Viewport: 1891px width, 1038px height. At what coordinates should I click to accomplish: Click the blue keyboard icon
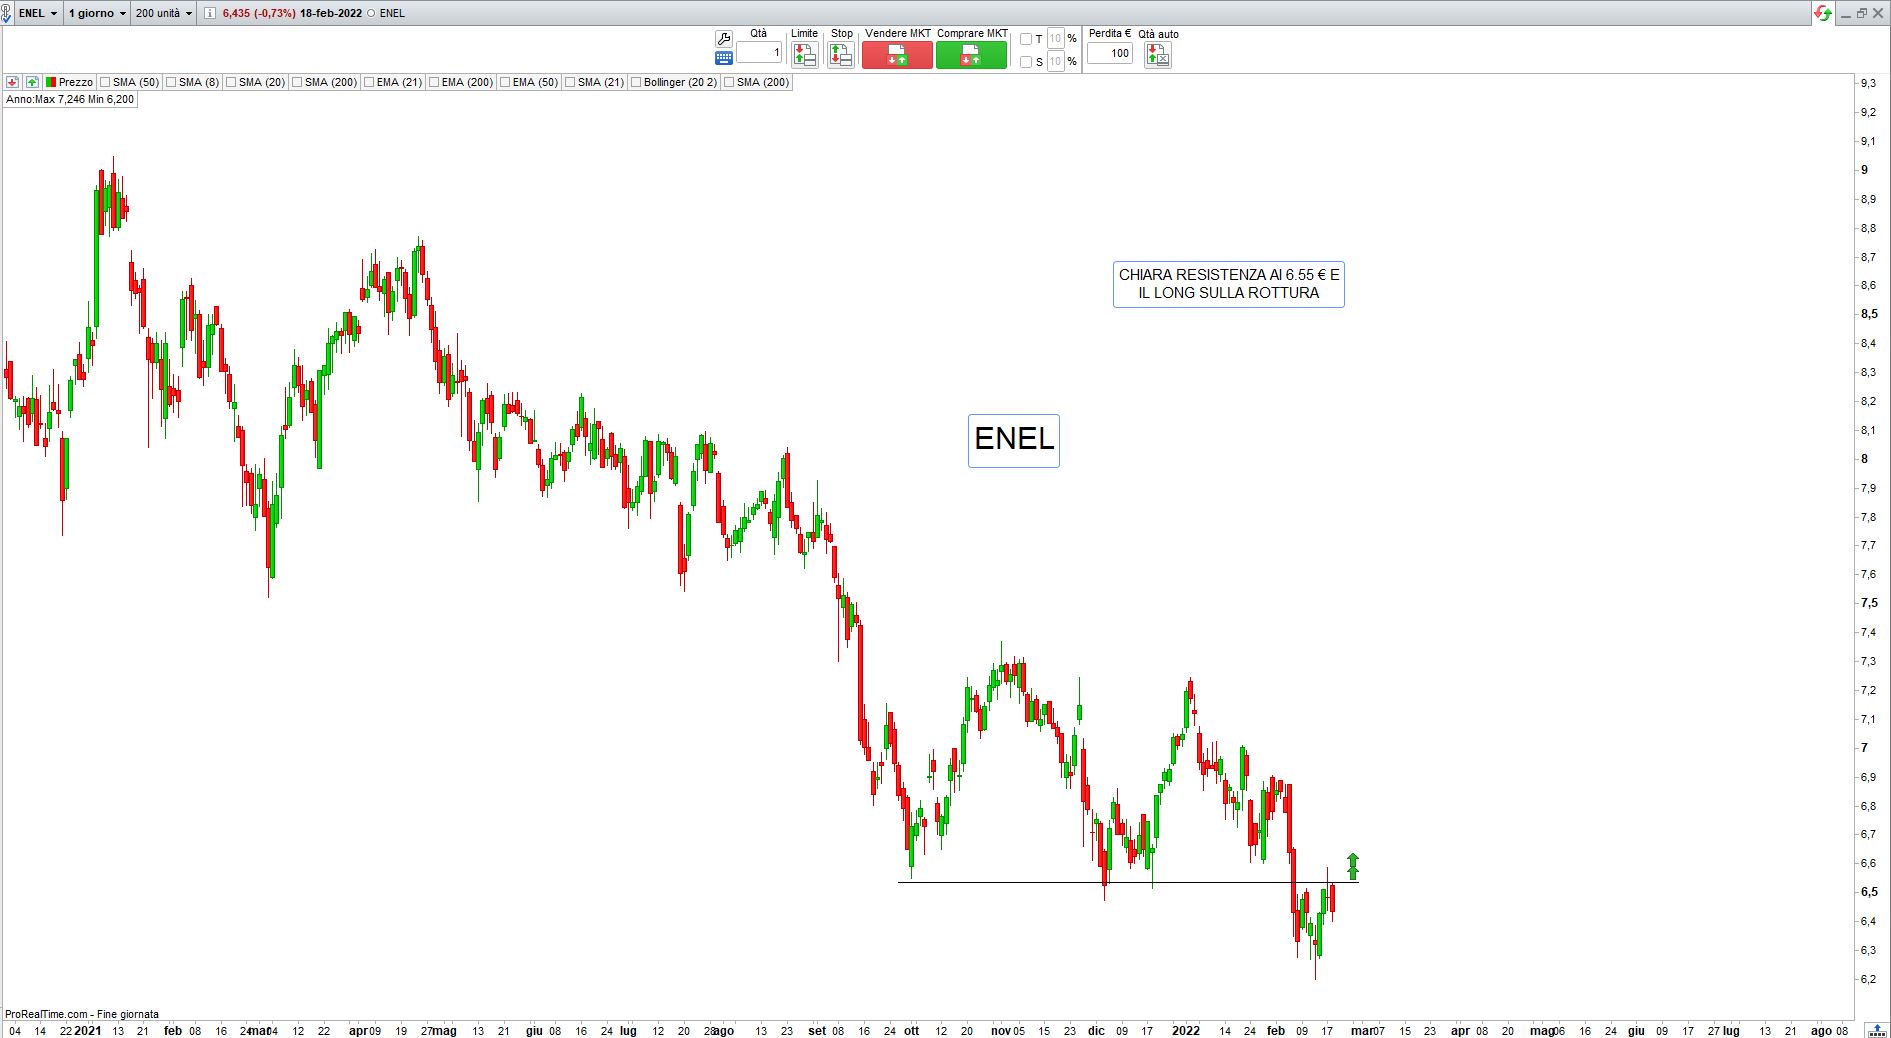pos(724,57)
